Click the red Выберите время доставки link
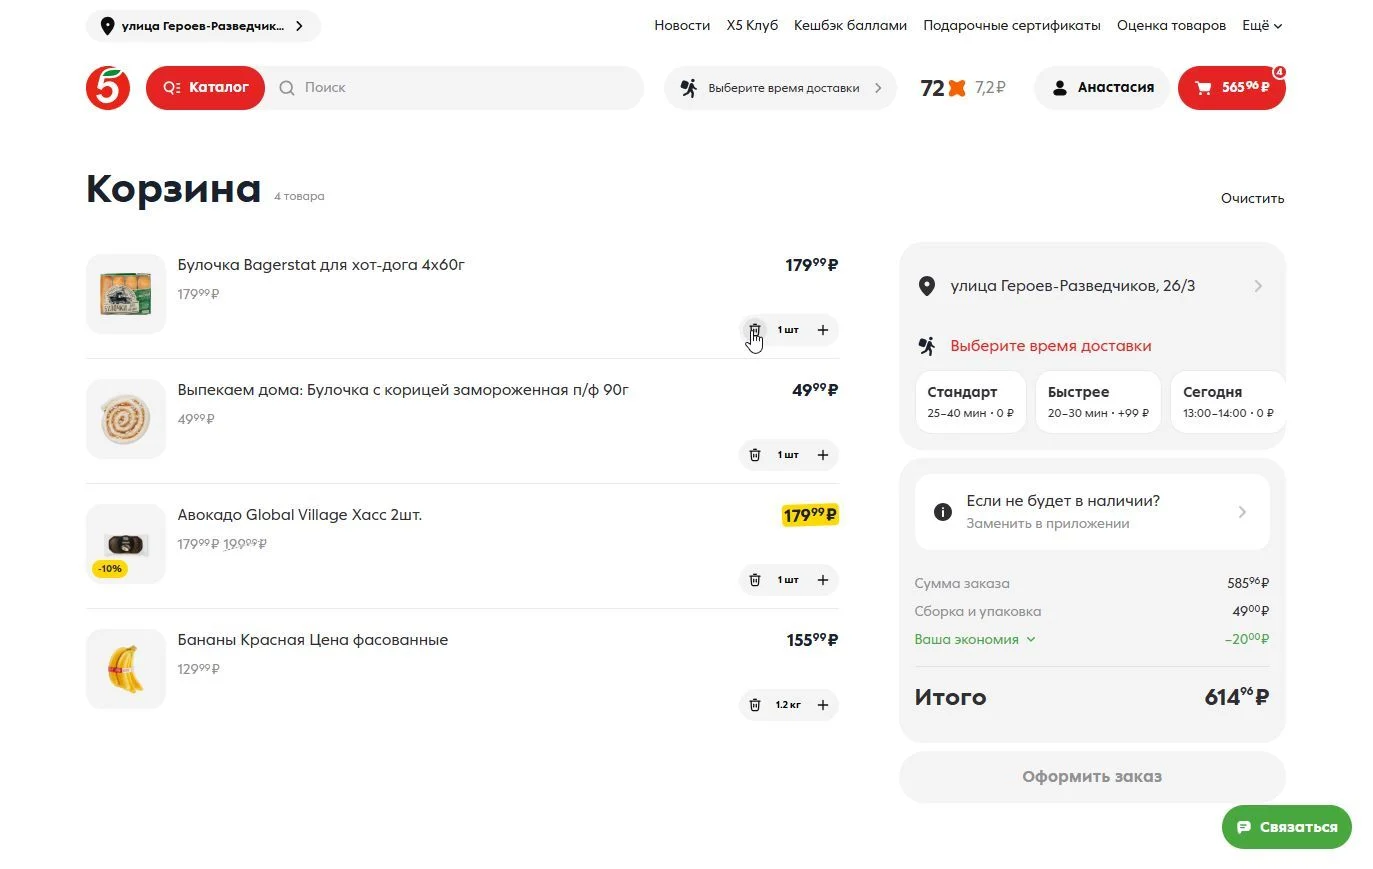 click(x=1051, y=346)
